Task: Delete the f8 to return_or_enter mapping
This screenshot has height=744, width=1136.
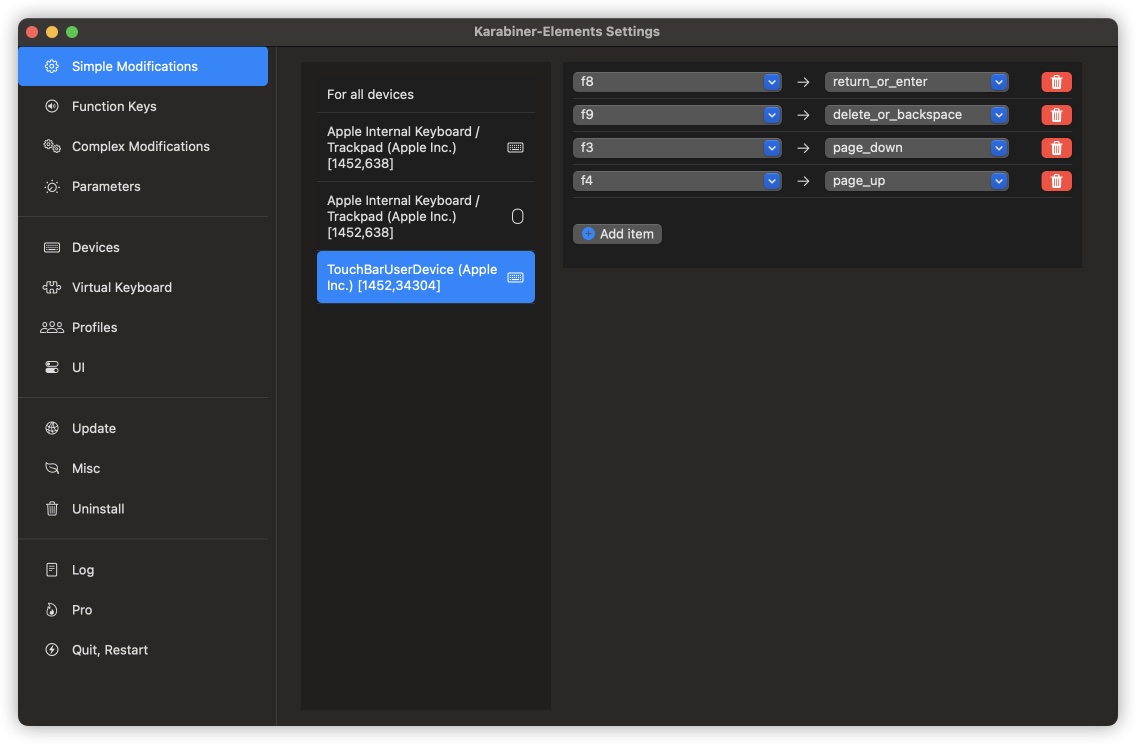Action: (x=1056, y=82)
